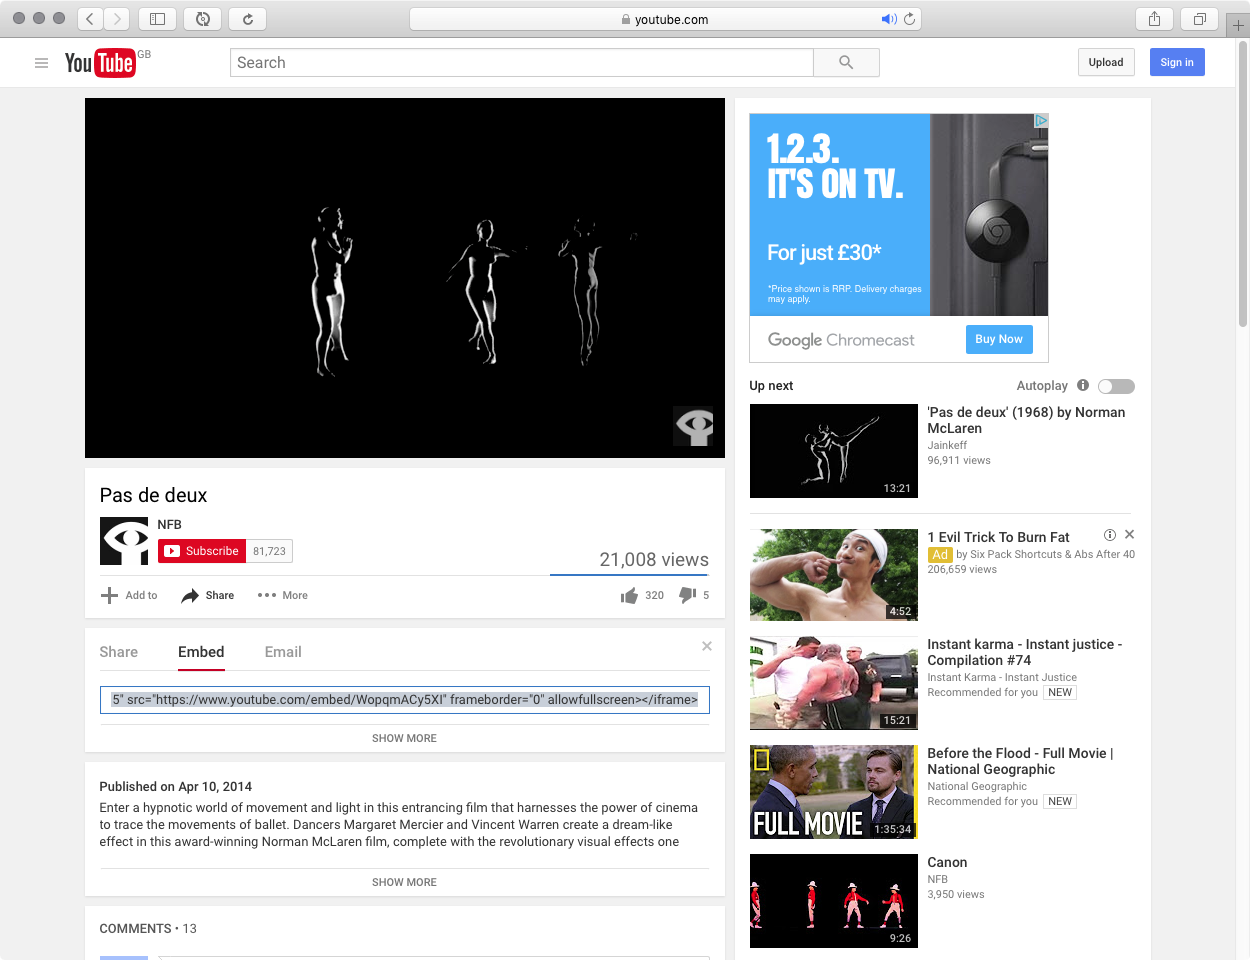This screenshot has height=960, width=1250.
Task: Open a new Safari tab
Action: click(x=1238, y=25)
